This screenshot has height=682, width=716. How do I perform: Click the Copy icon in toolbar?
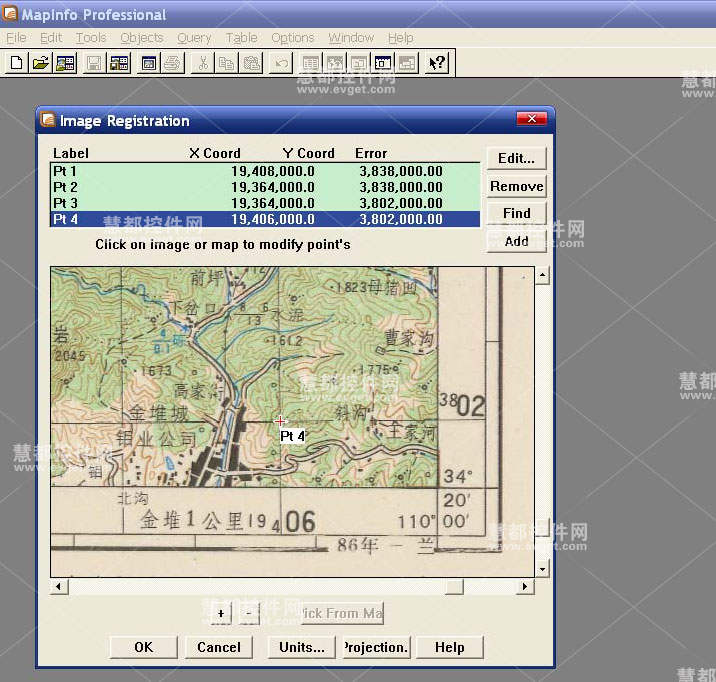[x=226, y=63]
